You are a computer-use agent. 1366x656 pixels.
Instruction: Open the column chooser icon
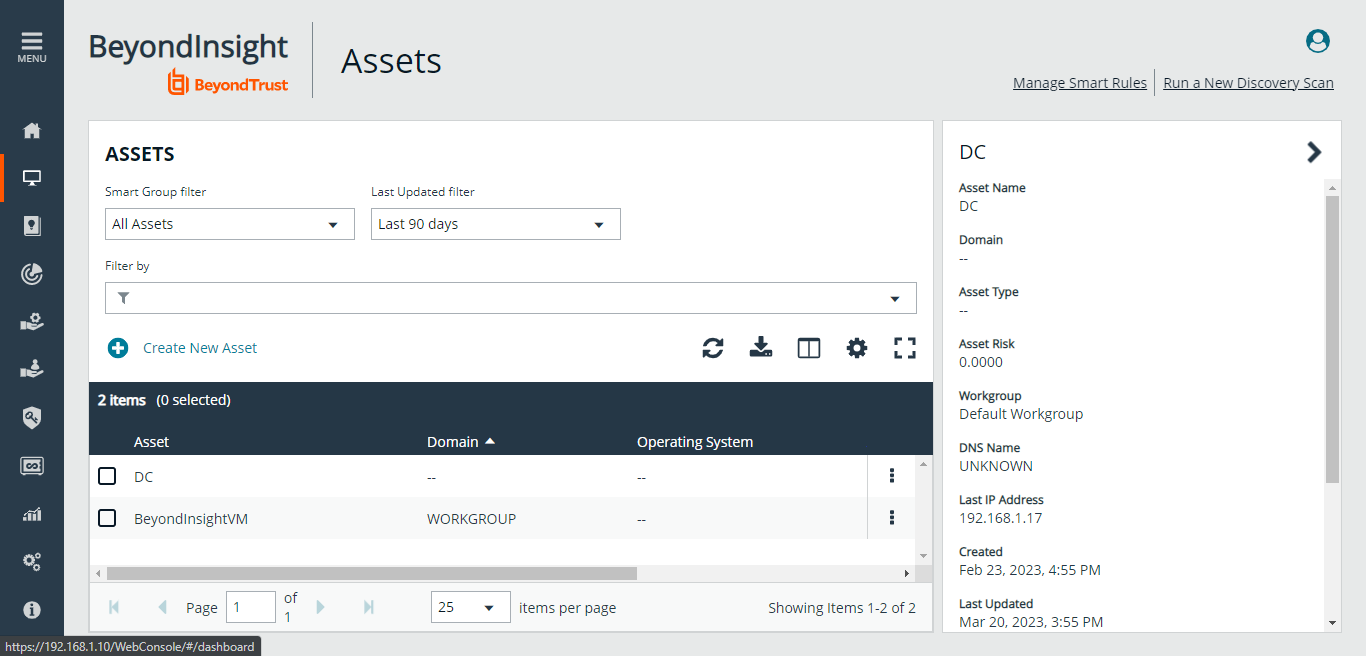click(808, 348)
